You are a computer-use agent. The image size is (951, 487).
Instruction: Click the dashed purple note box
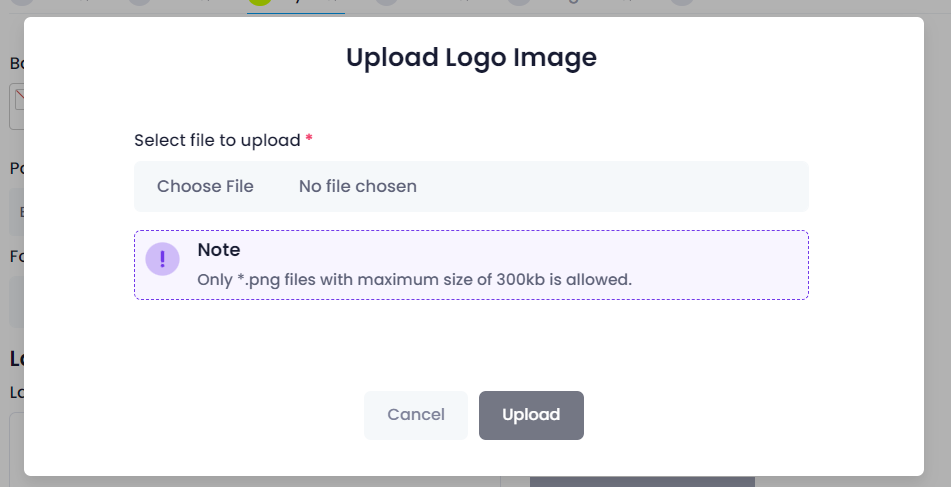click(x=471, y=265)
